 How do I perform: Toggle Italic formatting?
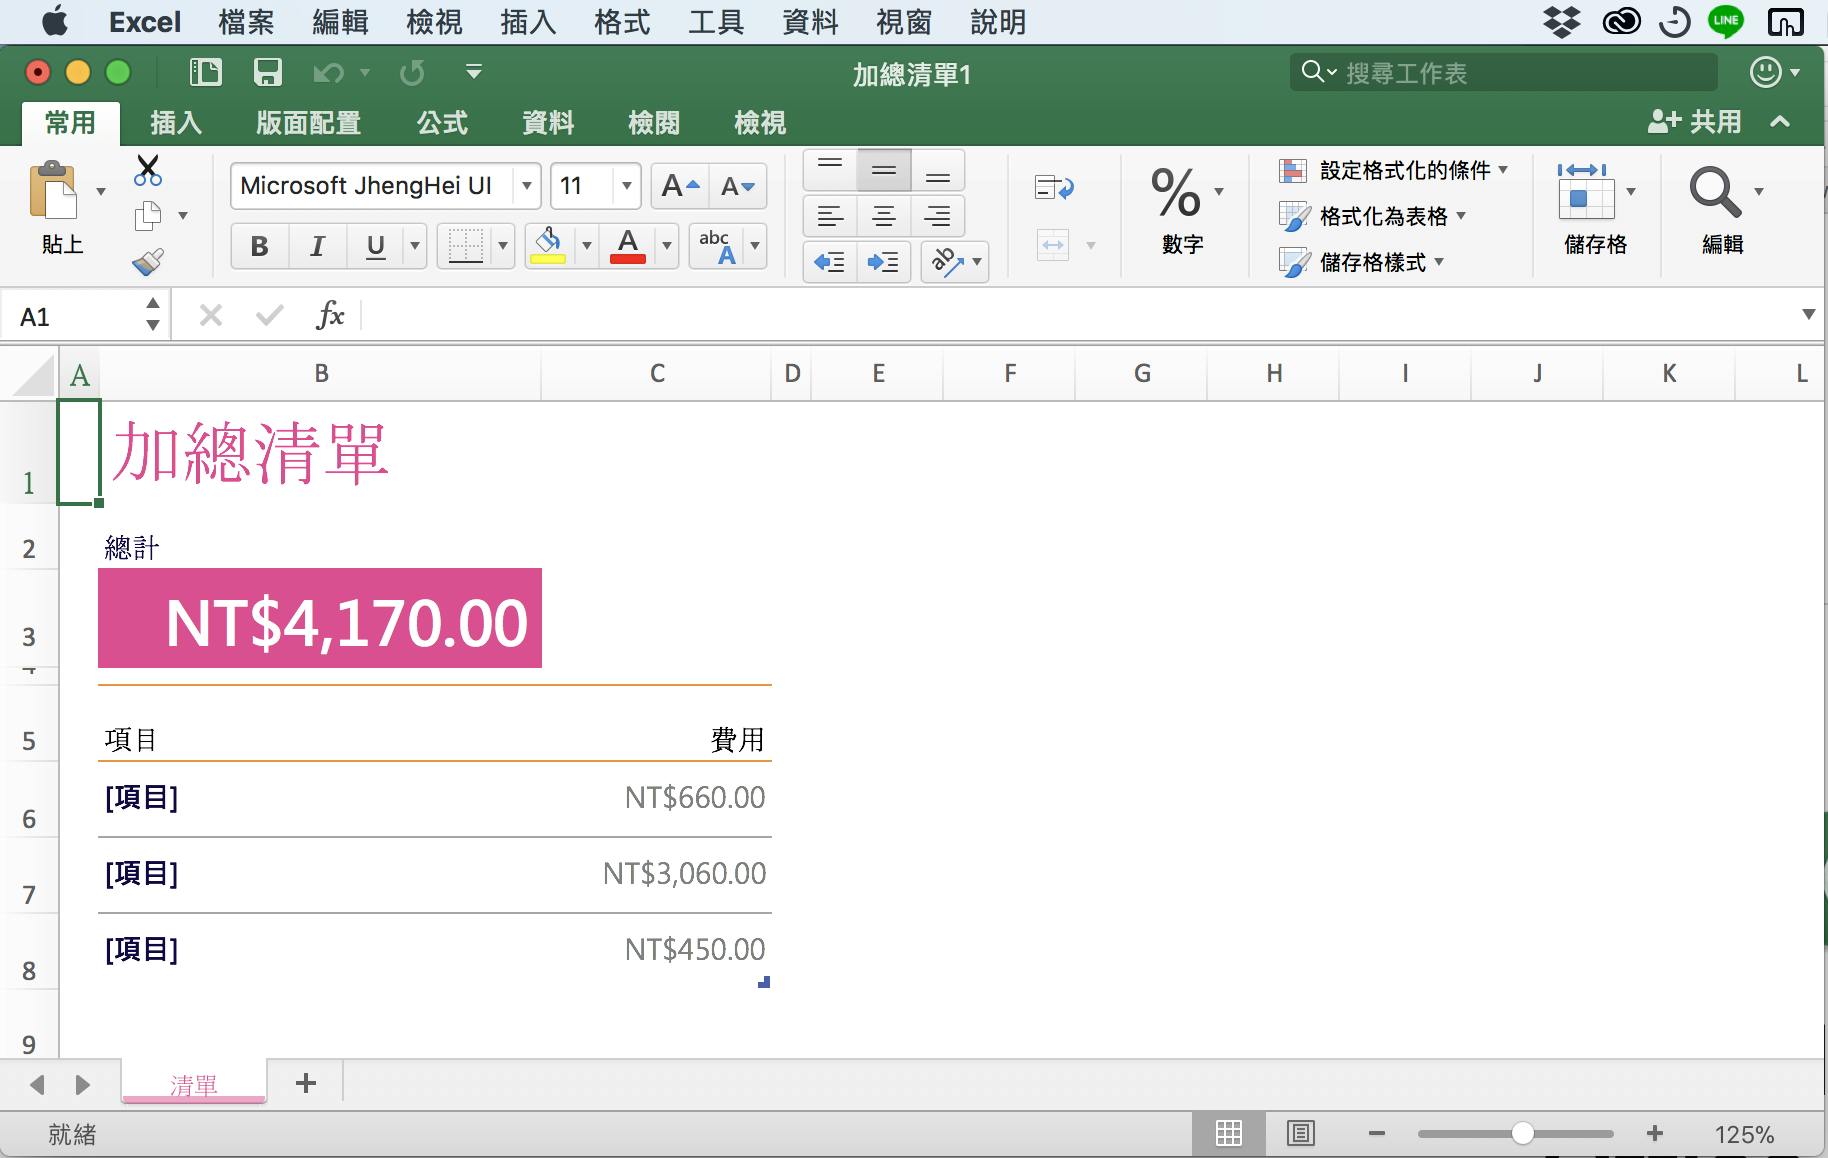click(317, 246)
